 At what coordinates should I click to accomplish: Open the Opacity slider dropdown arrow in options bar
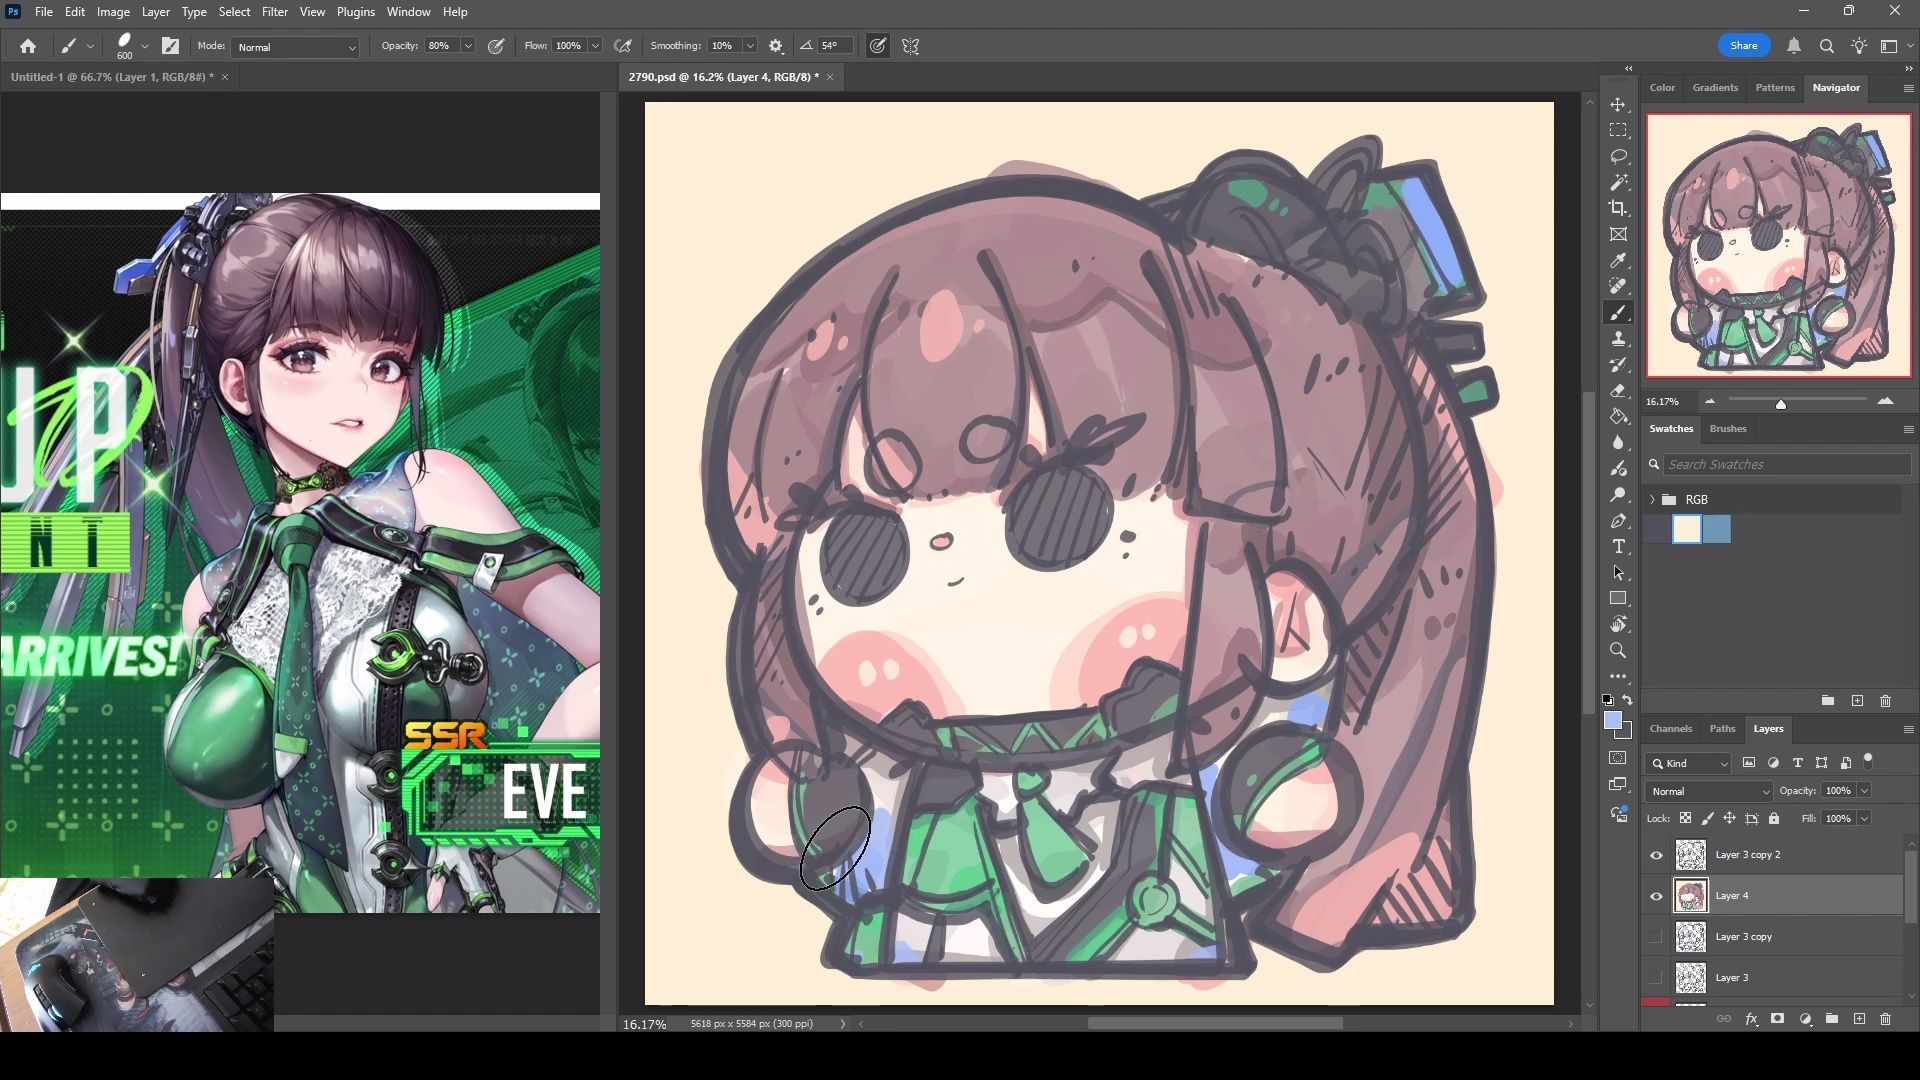point(468,46)
